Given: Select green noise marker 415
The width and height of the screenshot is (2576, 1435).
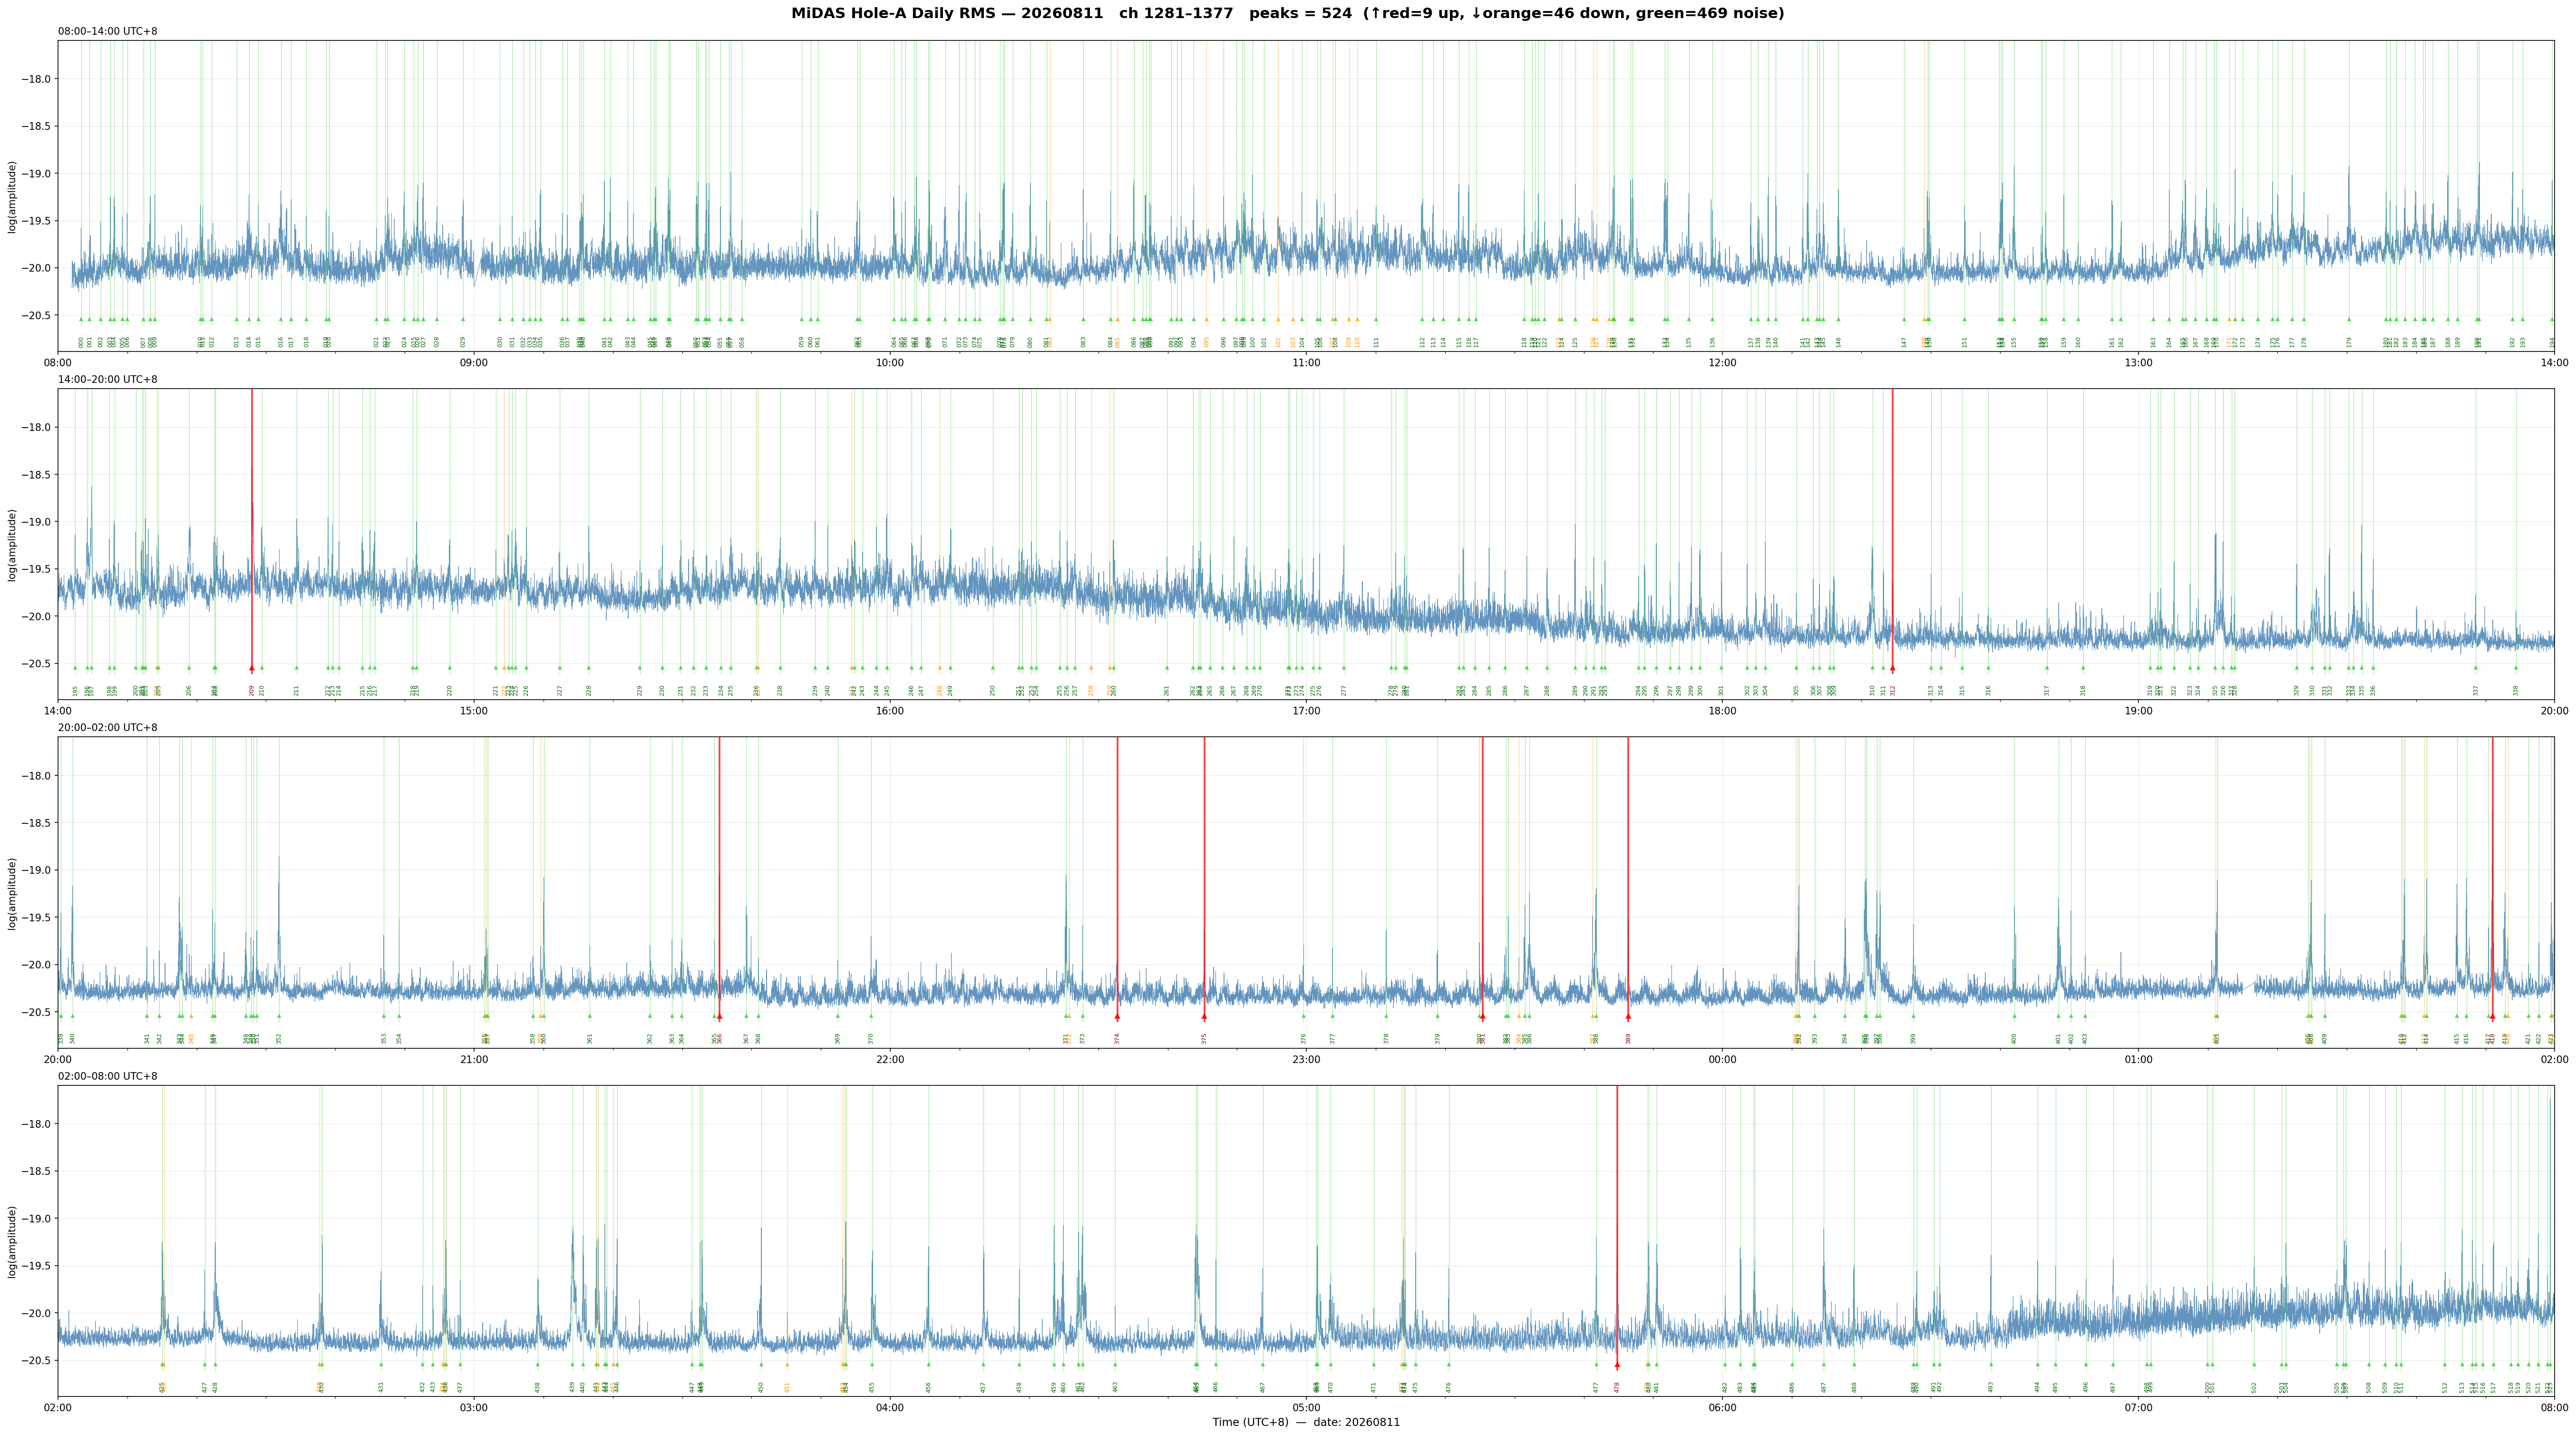Looking at the screenshot, I should tap(2457, 1016).
